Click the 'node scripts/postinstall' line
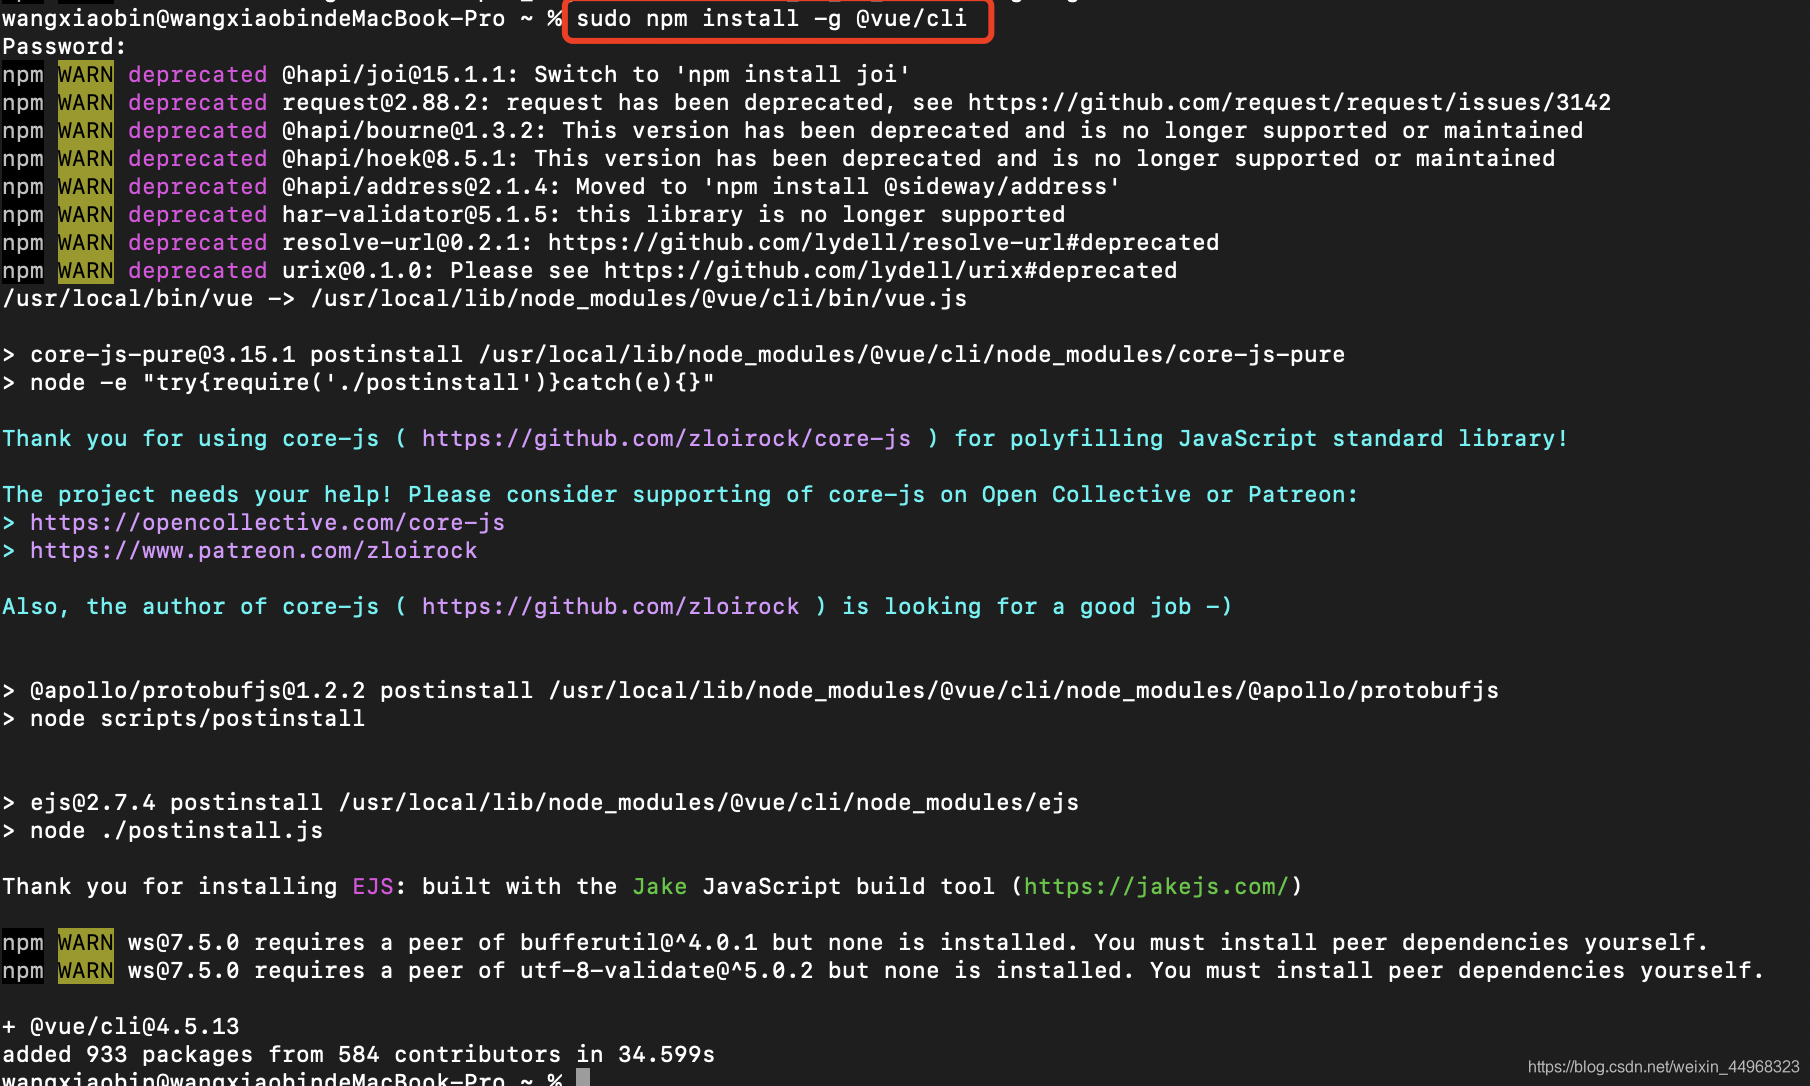1810x1086 pixels. 183,719
